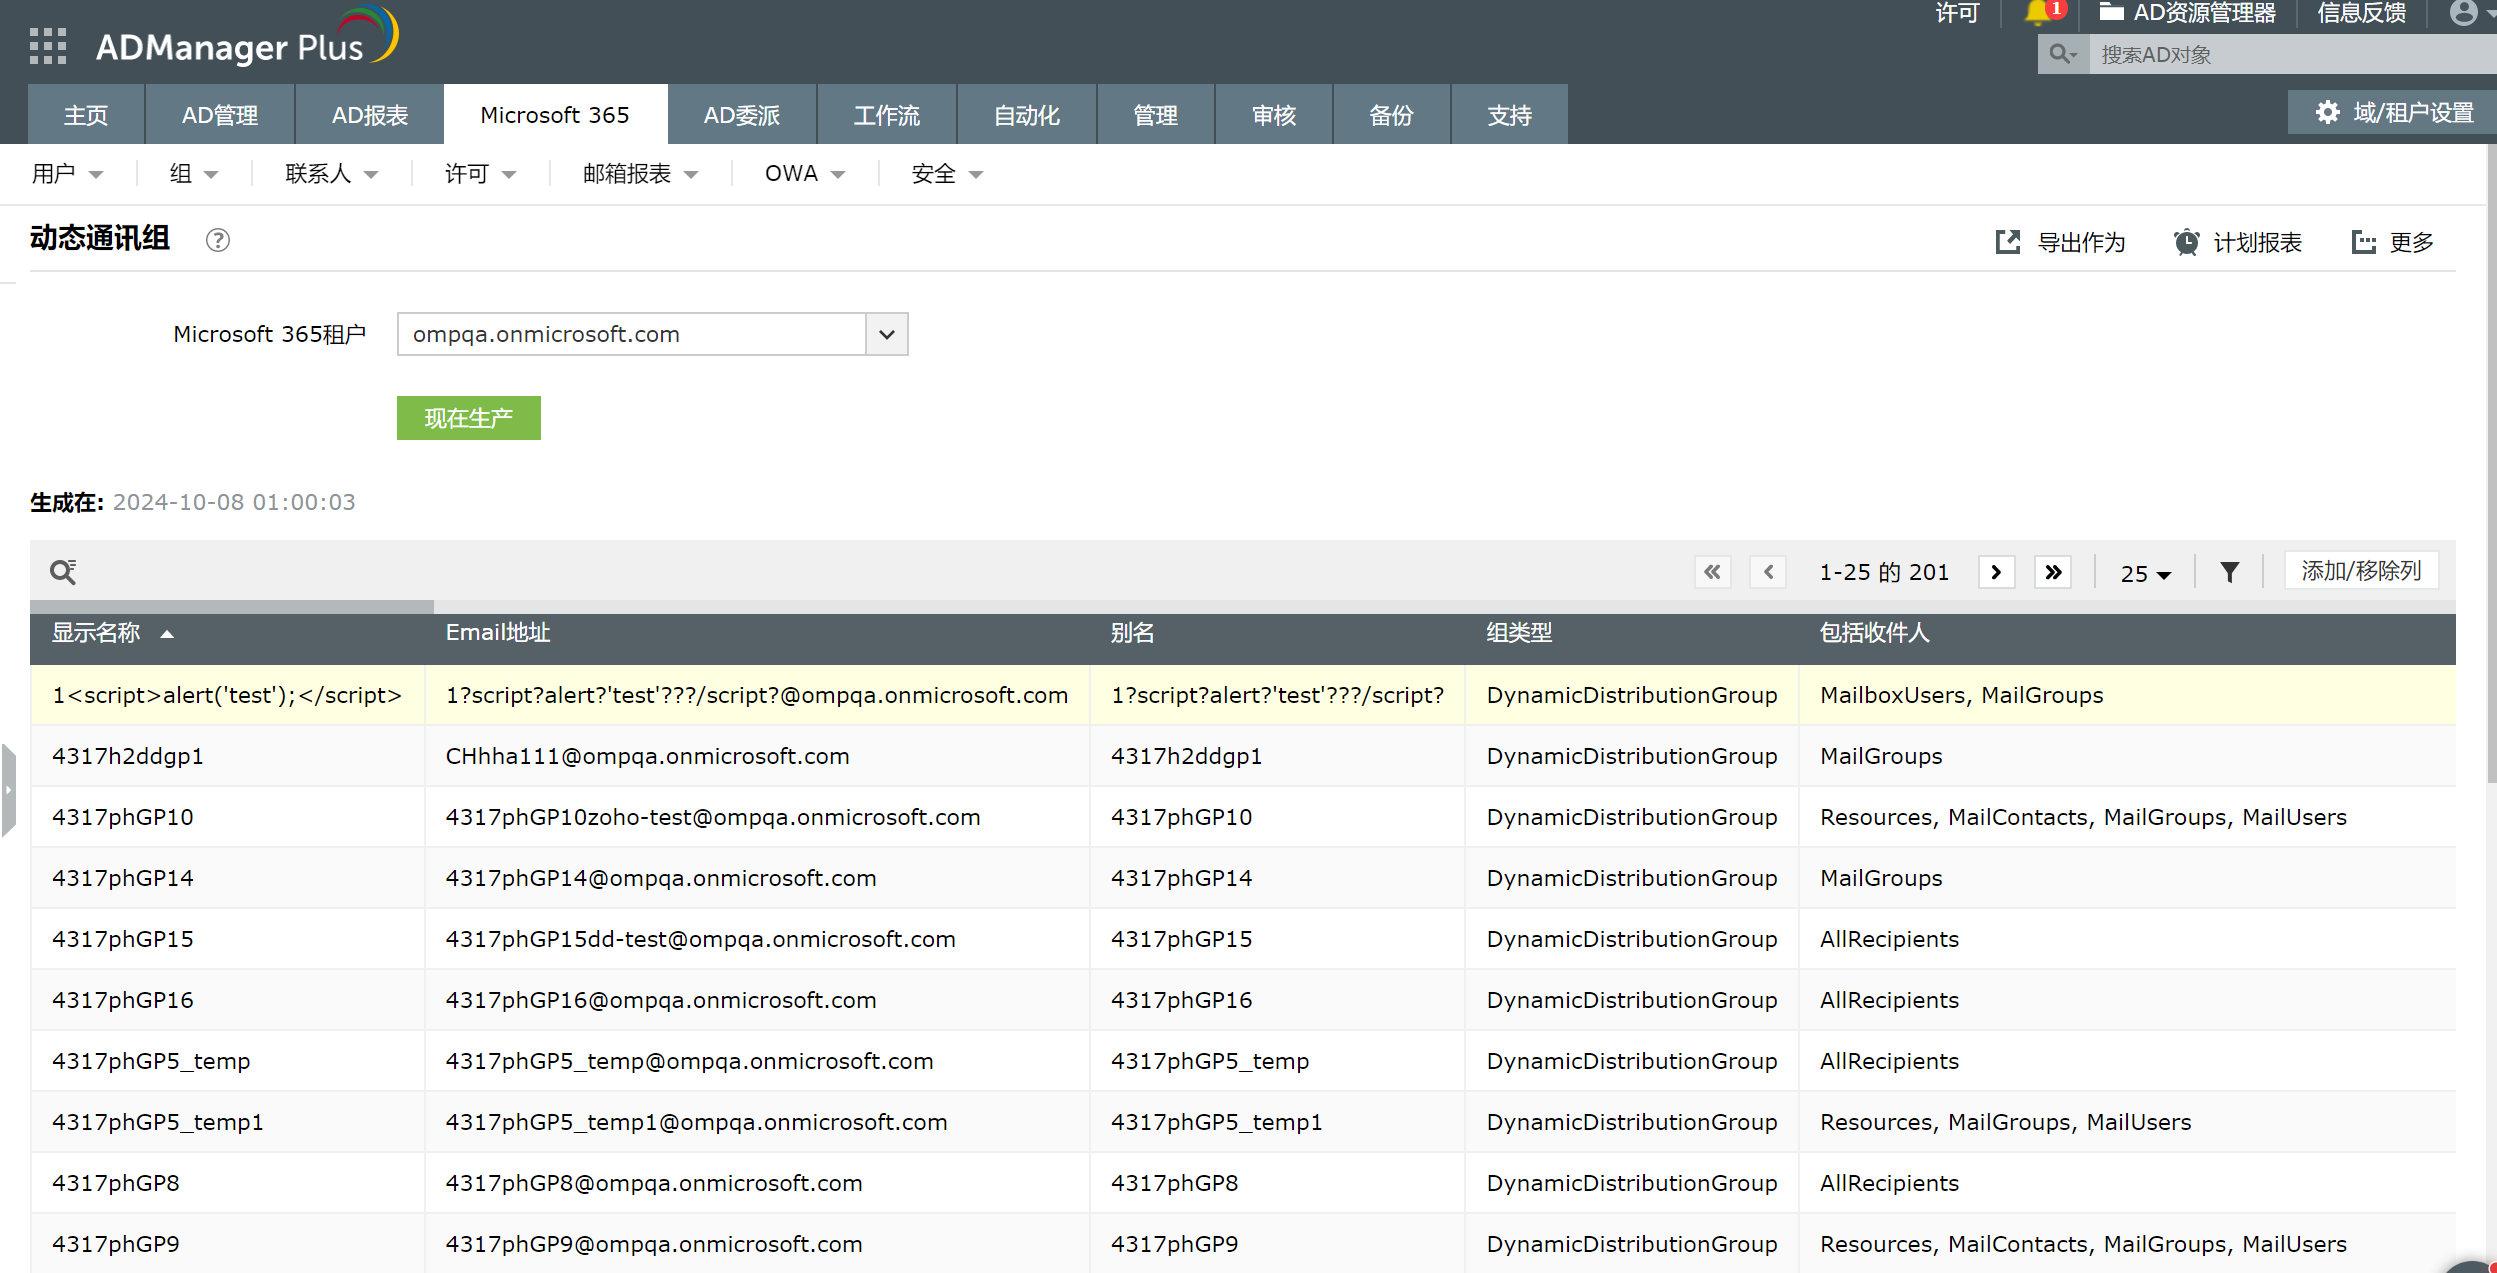Switch to the AD报表 tab
Viewport: 2497px width, 1273px height.
click(x=369, y=115)
